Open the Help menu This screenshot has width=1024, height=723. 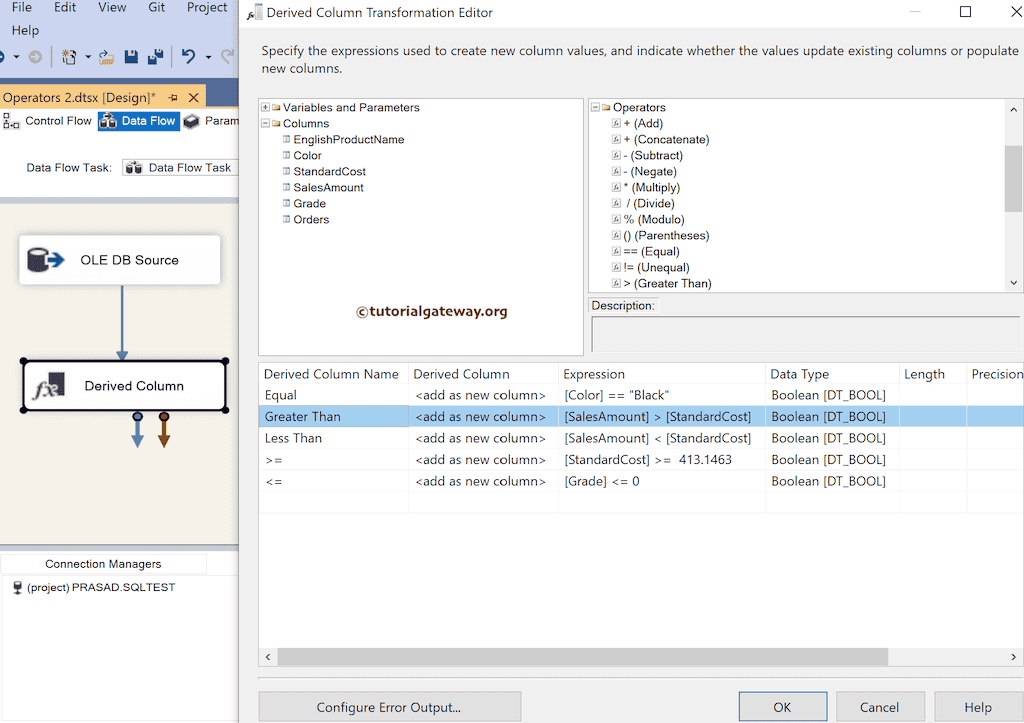[25, 30]
